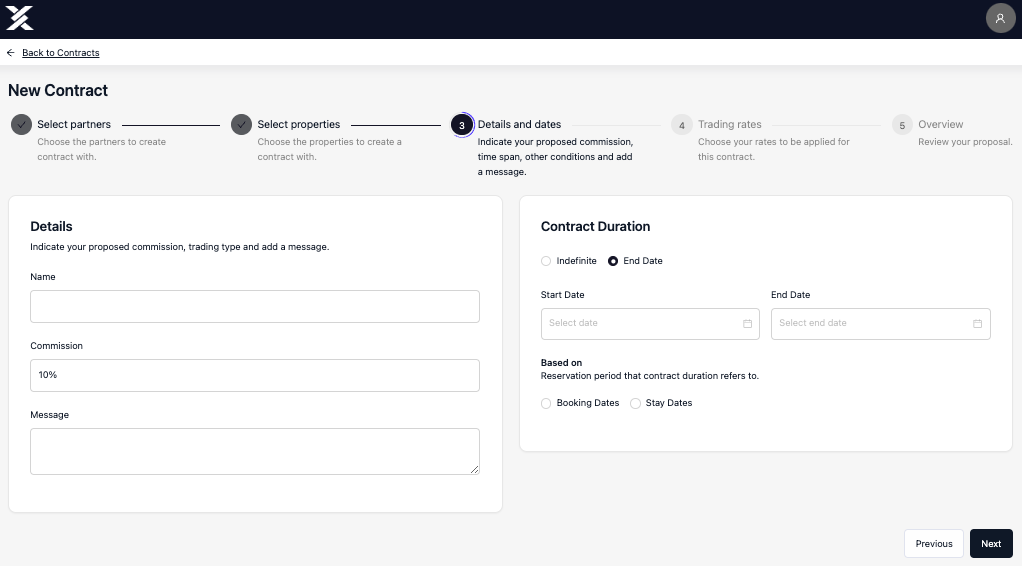The height and width of the screenshot is (566, 1022).
Task: Grab the Message box resize handle
Action: (x=474, y=469)
